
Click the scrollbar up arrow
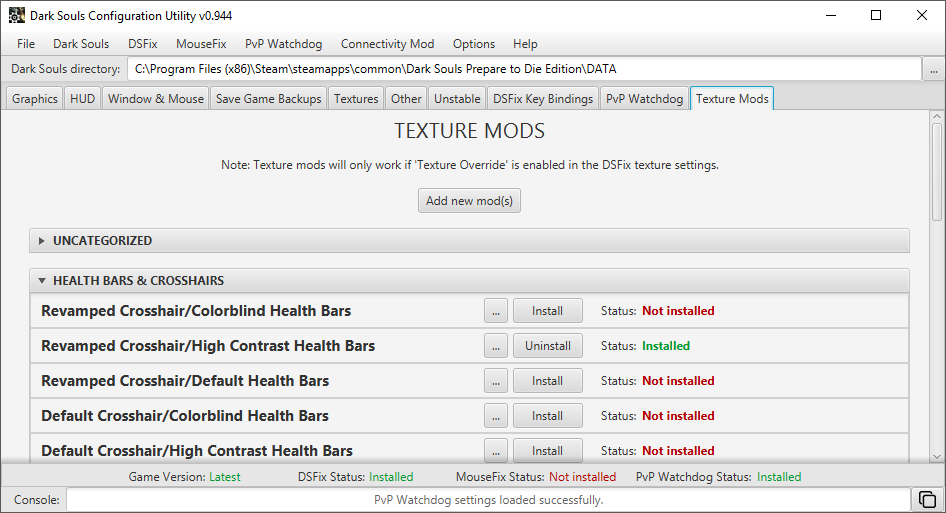pyautogui.click(x=936, y=116)
